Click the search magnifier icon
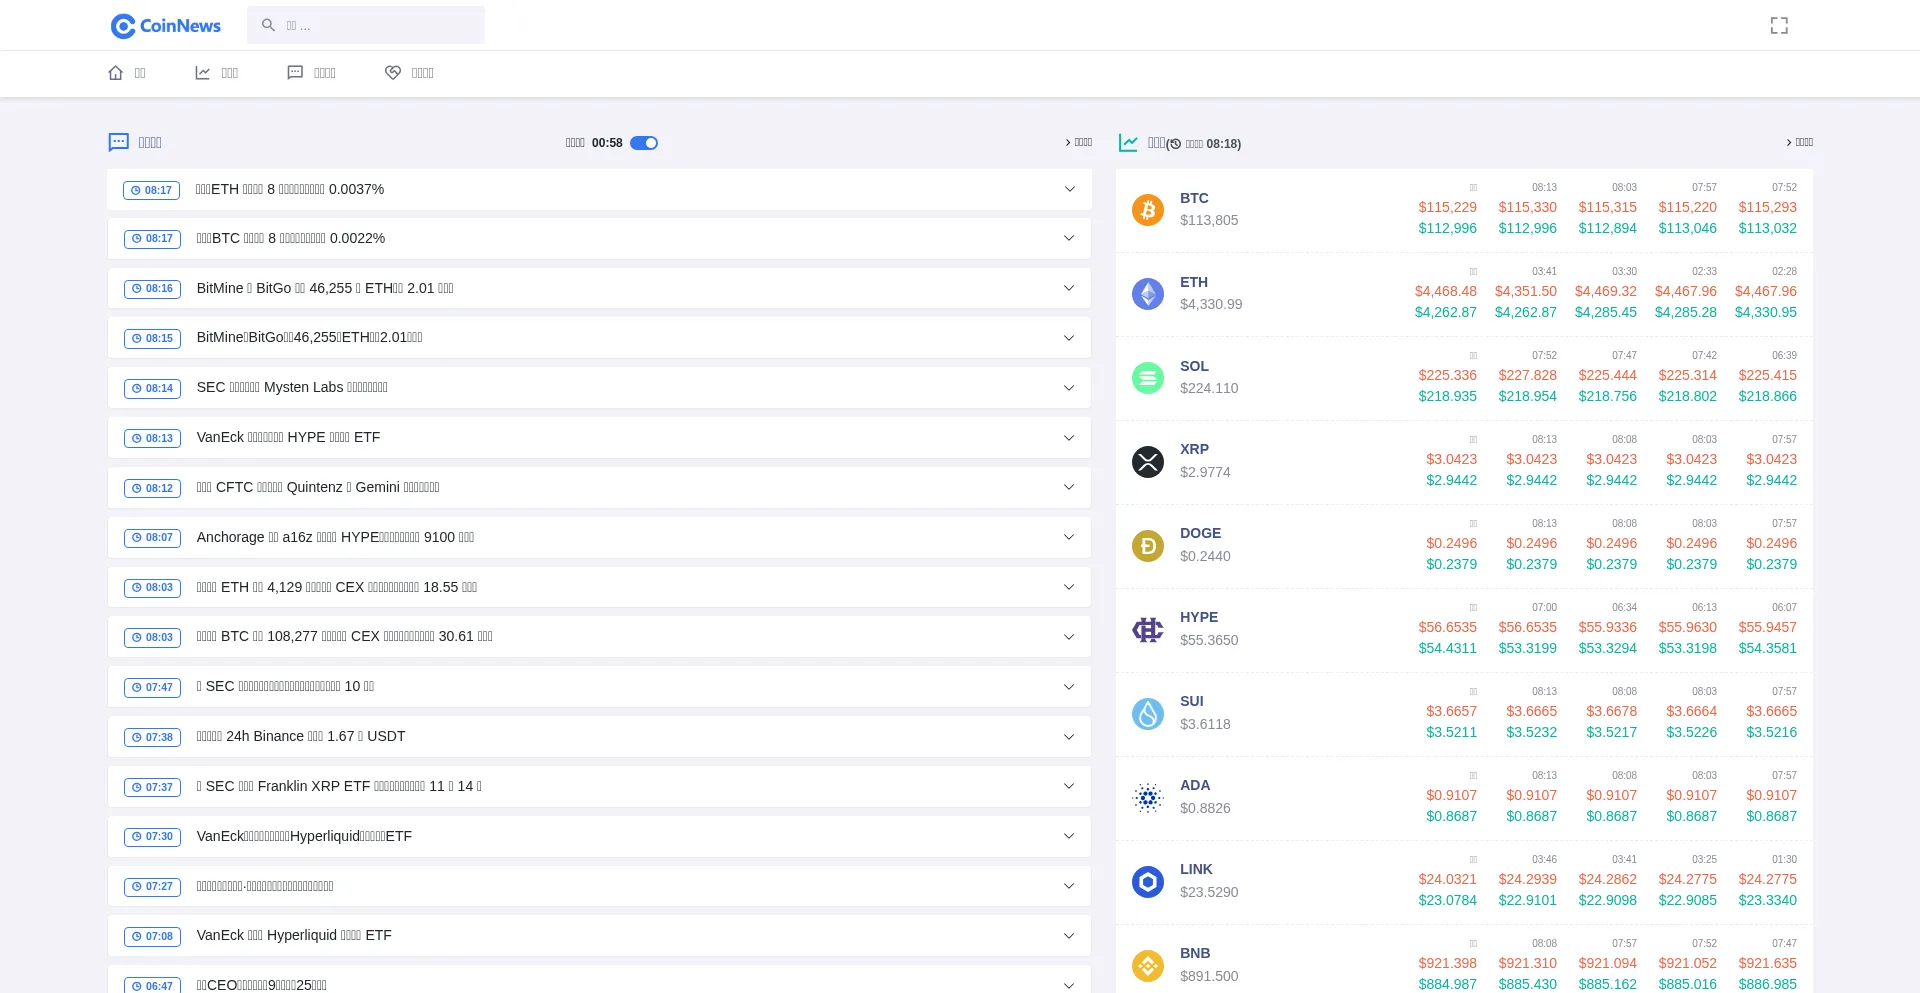Screen dimensions: 1920x993 [268, 25]
